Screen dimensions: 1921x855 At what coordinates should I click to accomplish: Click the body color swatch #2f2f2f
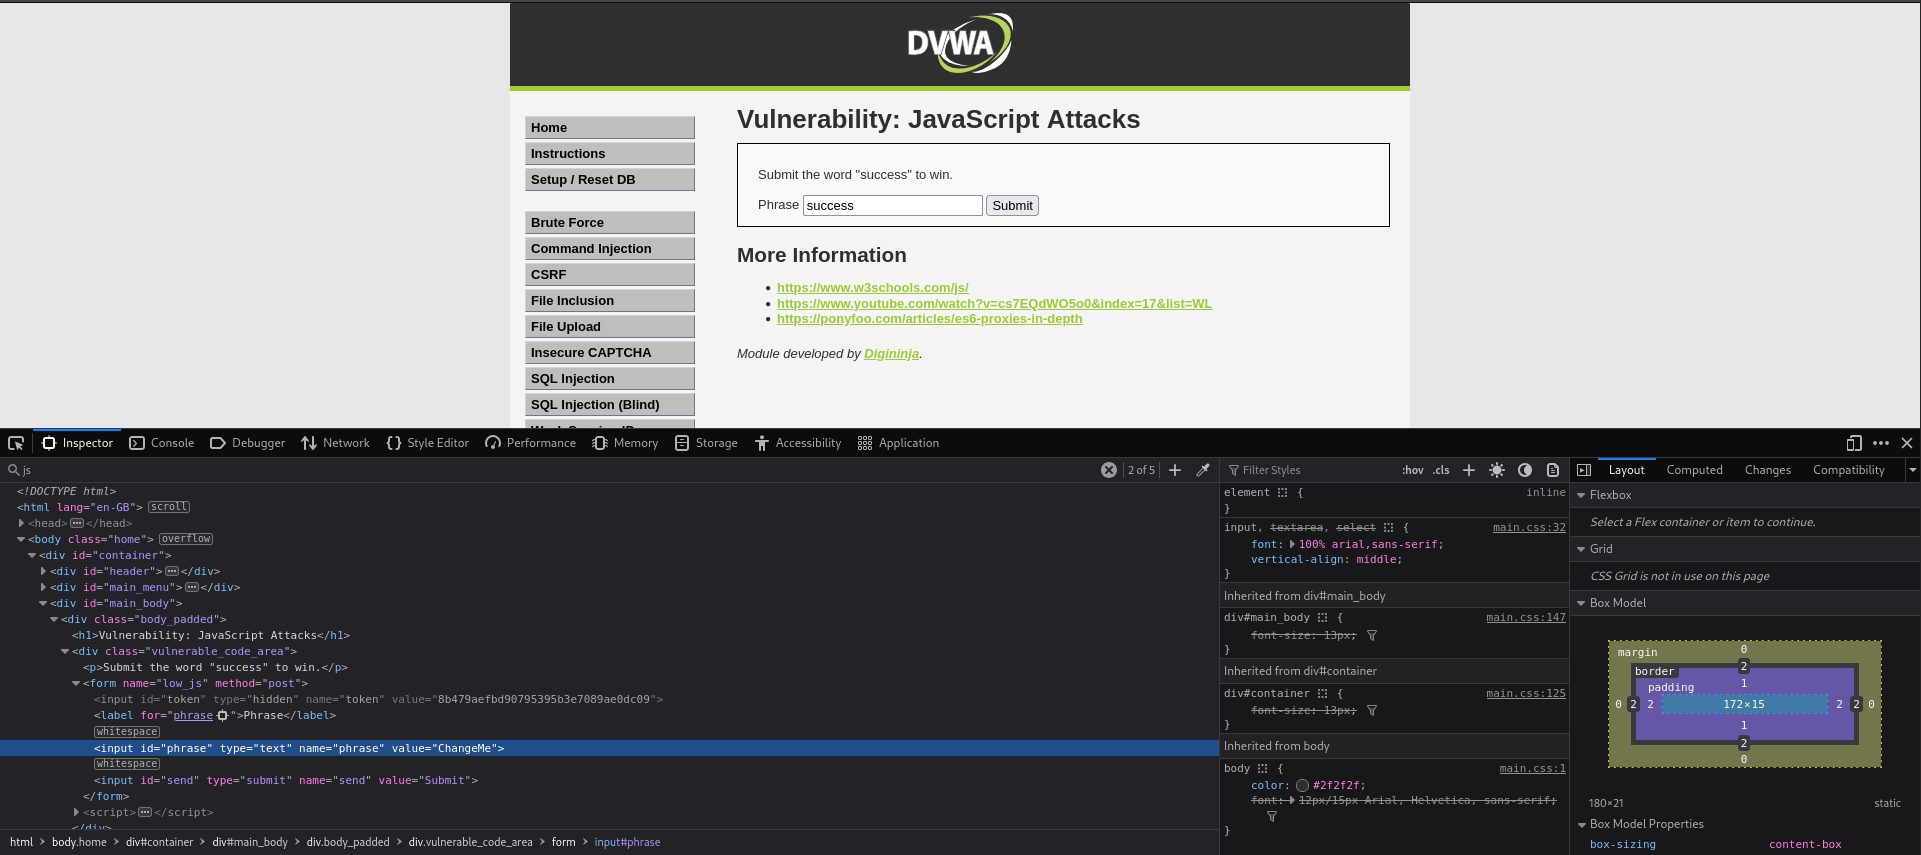click(1302, 786)
